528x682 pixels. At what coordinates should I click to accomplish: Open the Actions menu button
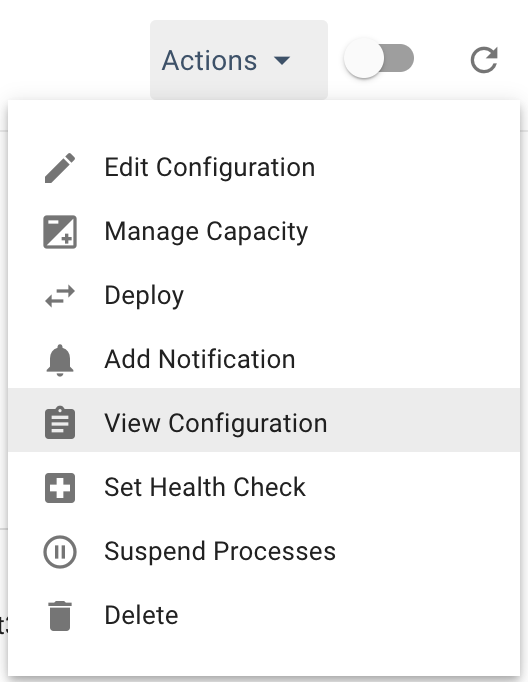click(x=239, y=60)
